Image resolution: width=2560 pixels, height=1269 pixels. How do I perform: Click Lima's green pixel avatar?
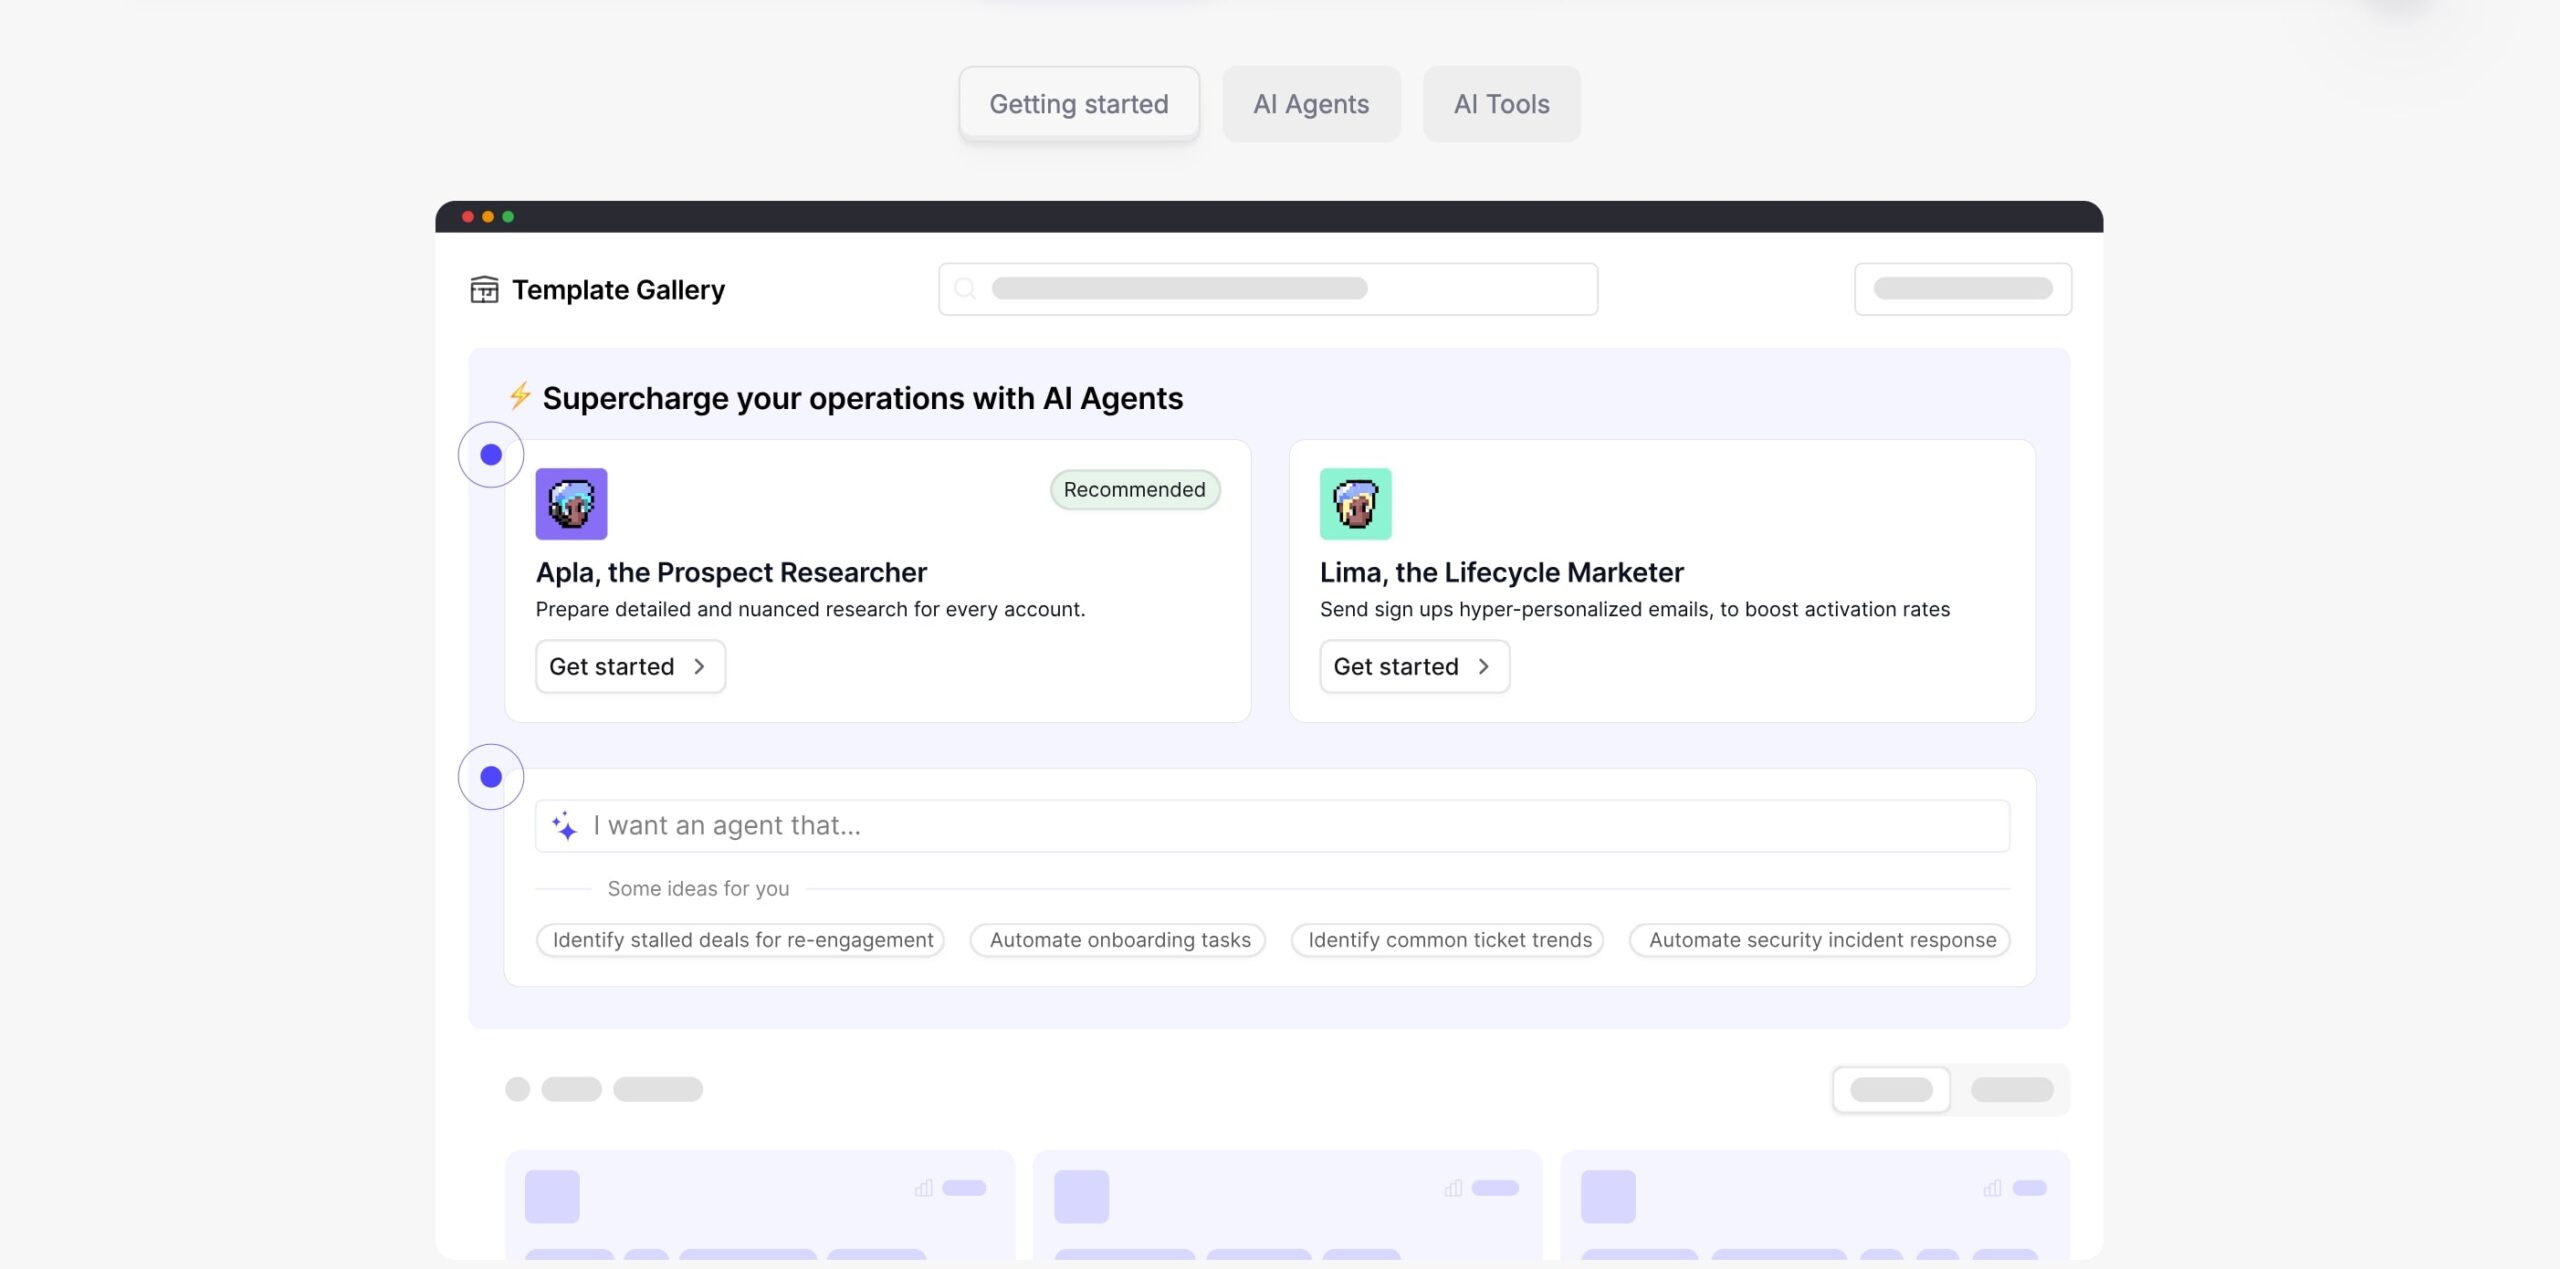1355,504
